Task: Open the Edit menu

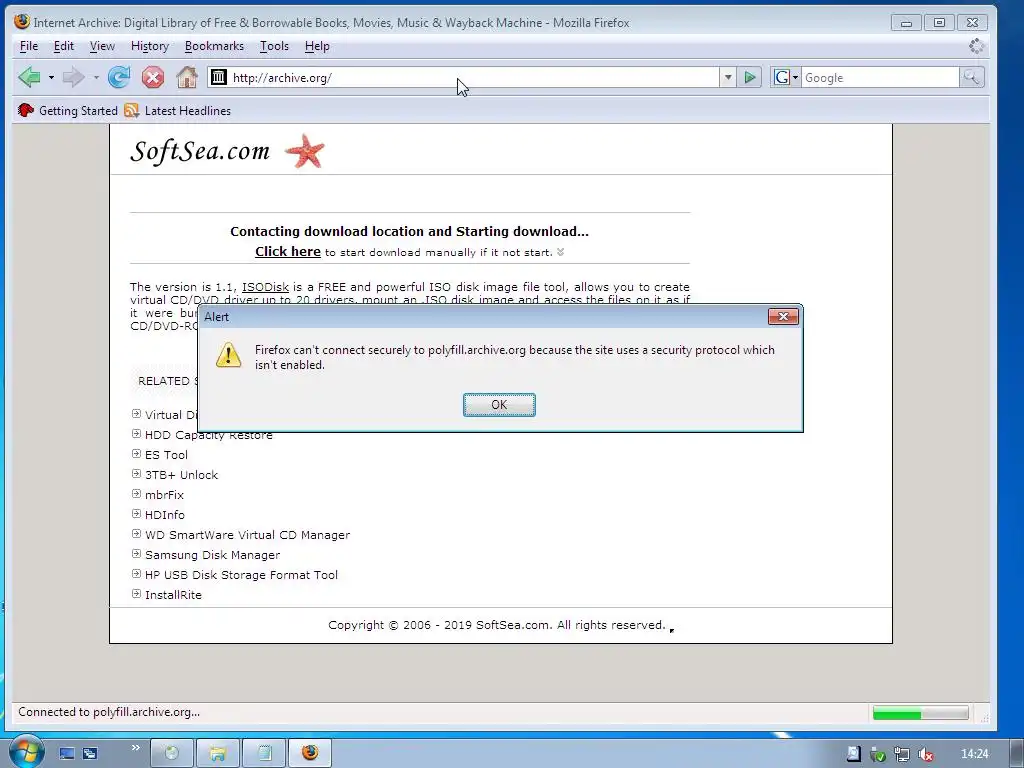Action: tap(63, 46)
